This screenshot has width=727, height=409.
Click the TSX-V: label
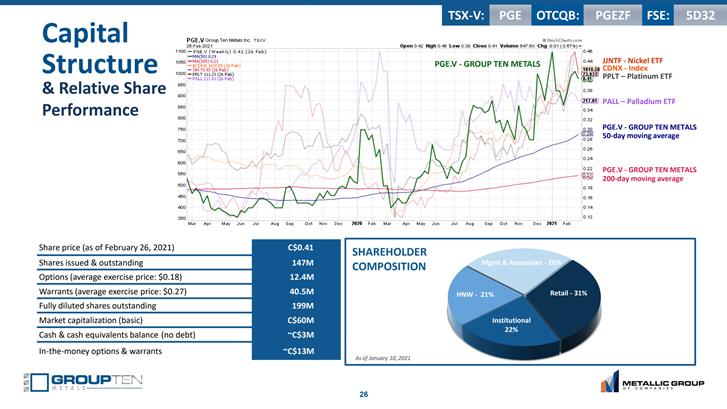tap(466, 15)
